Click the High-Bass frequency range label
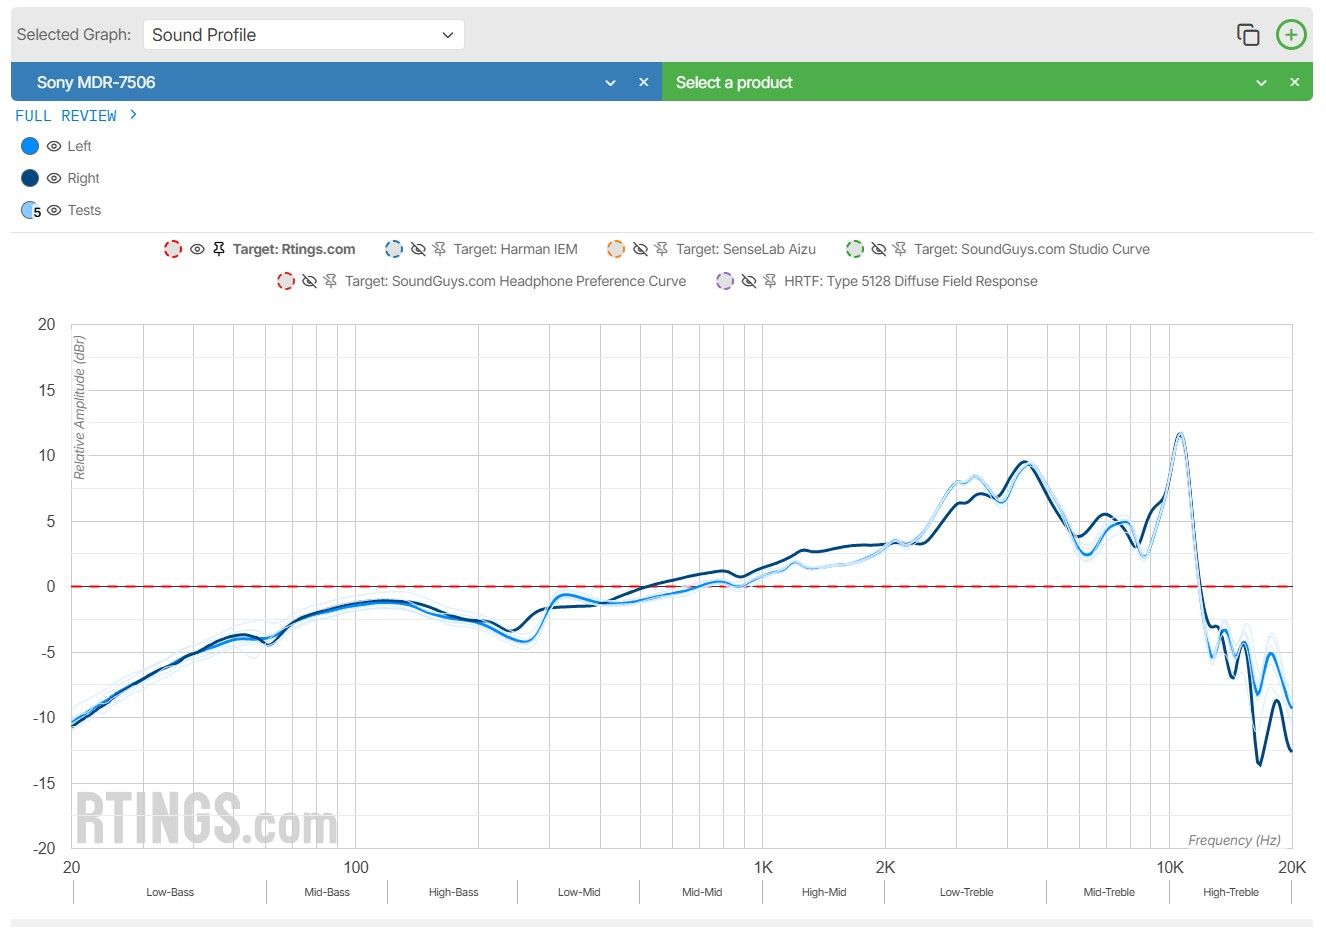Viewport: 1326px width, 934px height. (x=453, y=892)
